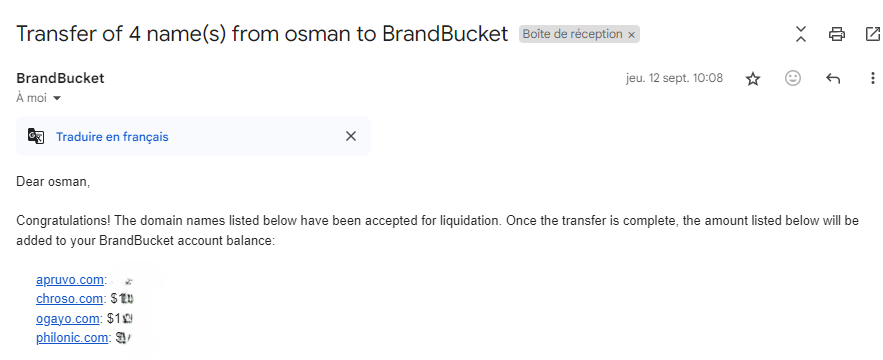Click the email subject title text
Viewport: 883px width, 360px height.
pyautogui.click(x=262, y=34)
